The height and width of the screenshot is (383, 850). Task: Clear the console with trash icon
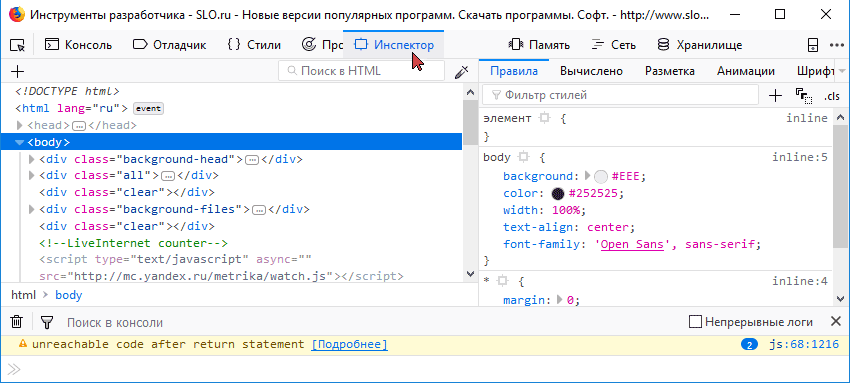[17, 322]
